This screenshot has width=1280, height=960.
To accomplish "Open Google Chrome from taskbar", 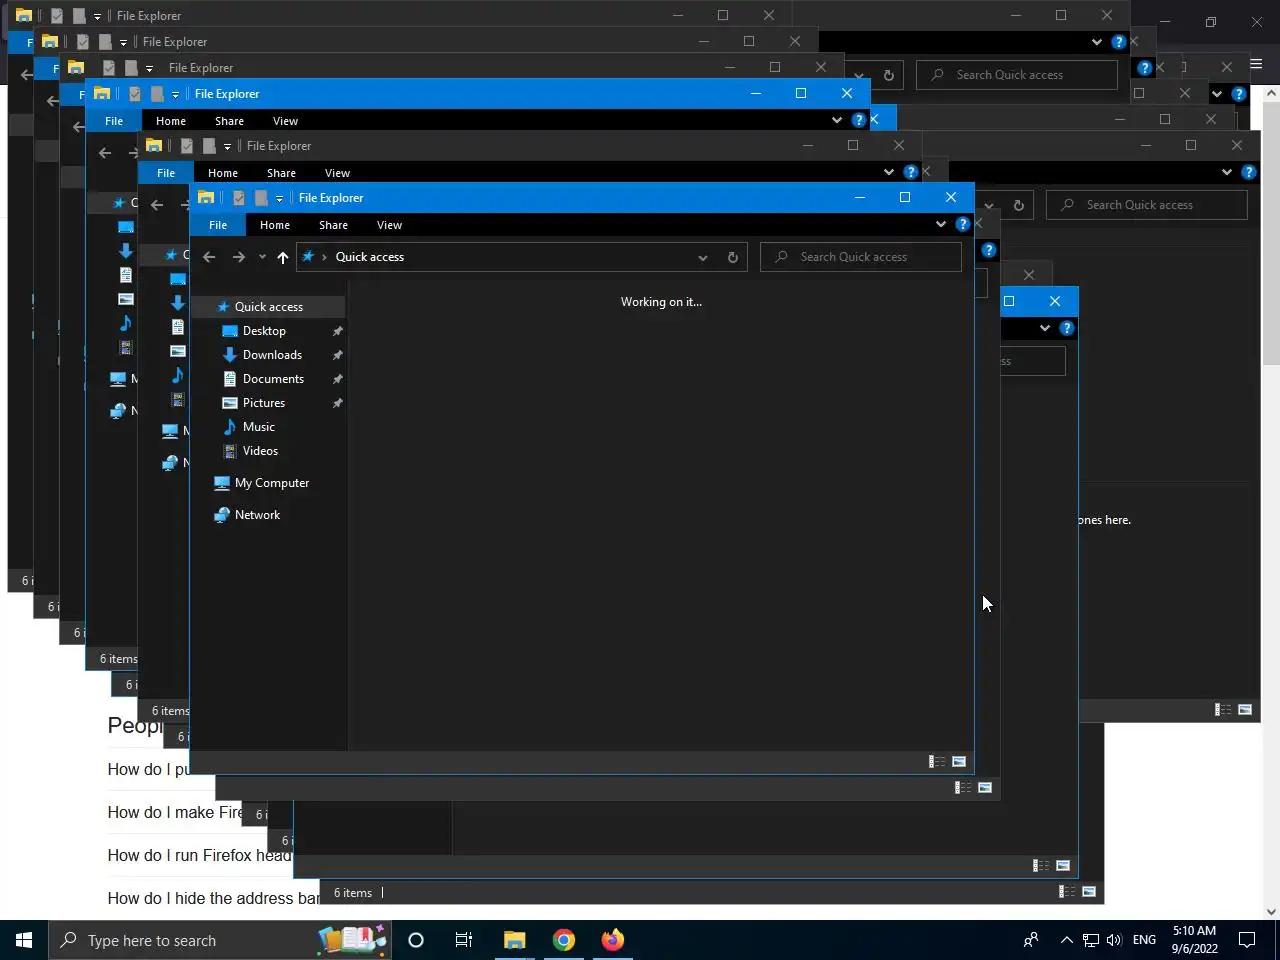I will (x=563, y=940).
